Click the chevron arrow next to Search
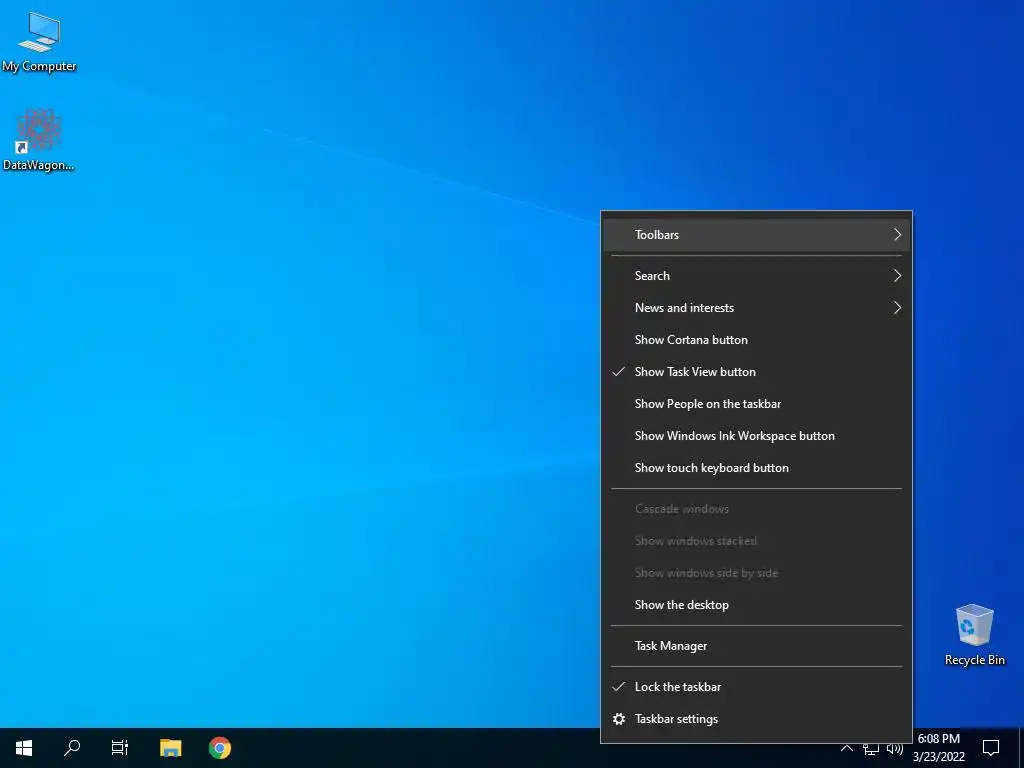This screenshot has width=1024, height=768. coord(897,276)
